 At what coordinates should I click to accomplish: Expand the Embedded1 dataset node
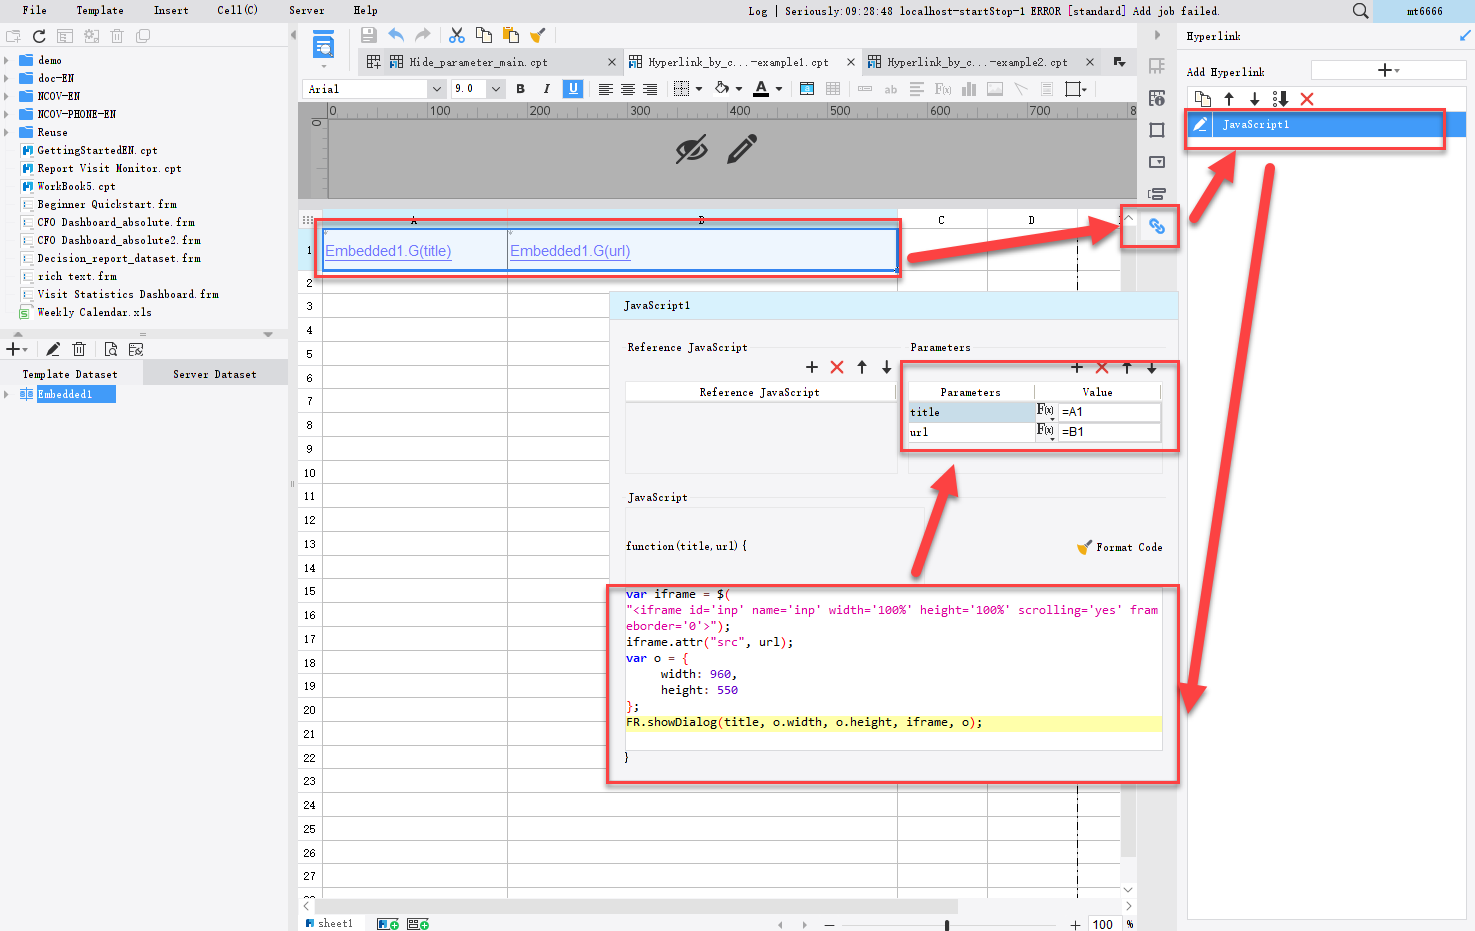(7, 394)
